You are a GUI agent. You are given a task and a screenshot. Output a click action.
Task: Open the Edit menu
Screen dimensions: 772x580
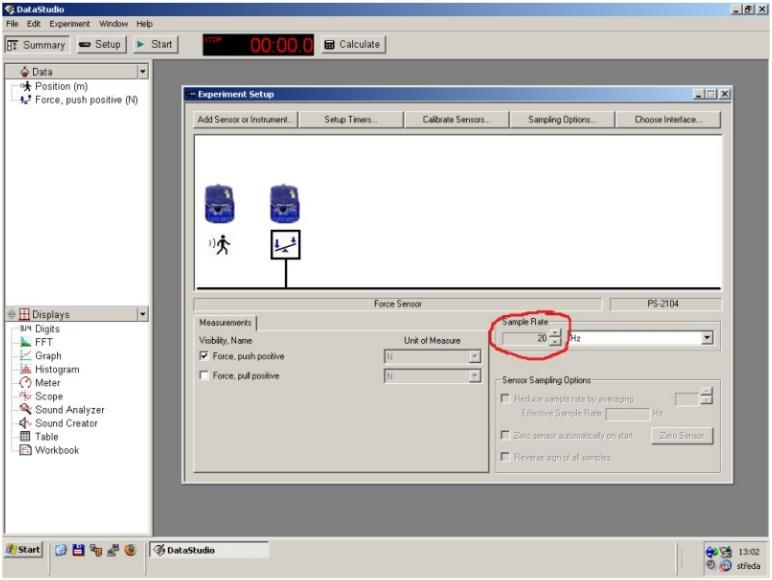(33, 24)
